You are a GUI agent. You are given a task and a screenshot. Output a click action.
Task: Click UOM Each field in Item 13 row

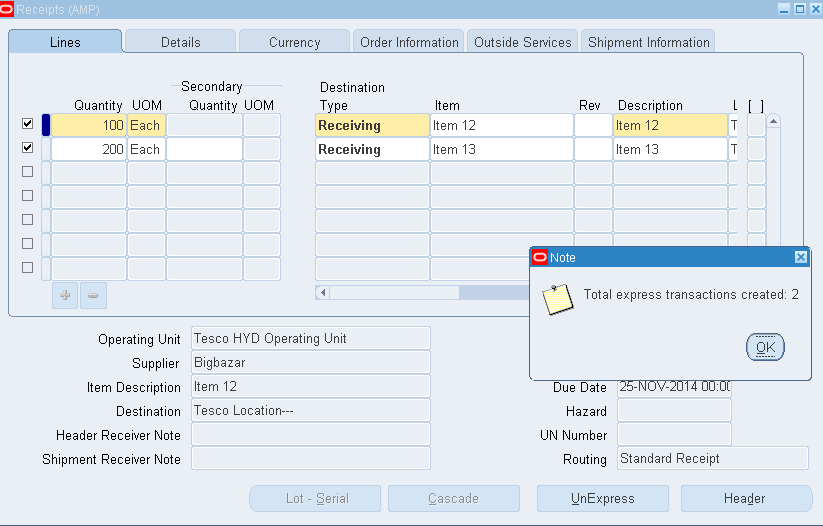coord(146,149)
